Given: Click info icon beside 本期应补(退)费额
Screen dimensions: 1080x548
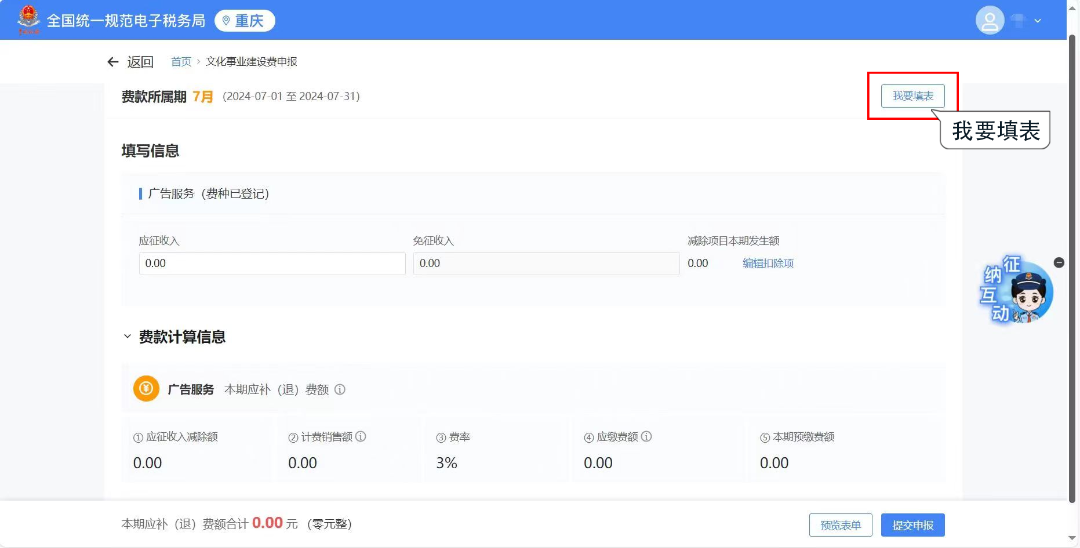Looking at the screenshot, I should coord(340,389).
